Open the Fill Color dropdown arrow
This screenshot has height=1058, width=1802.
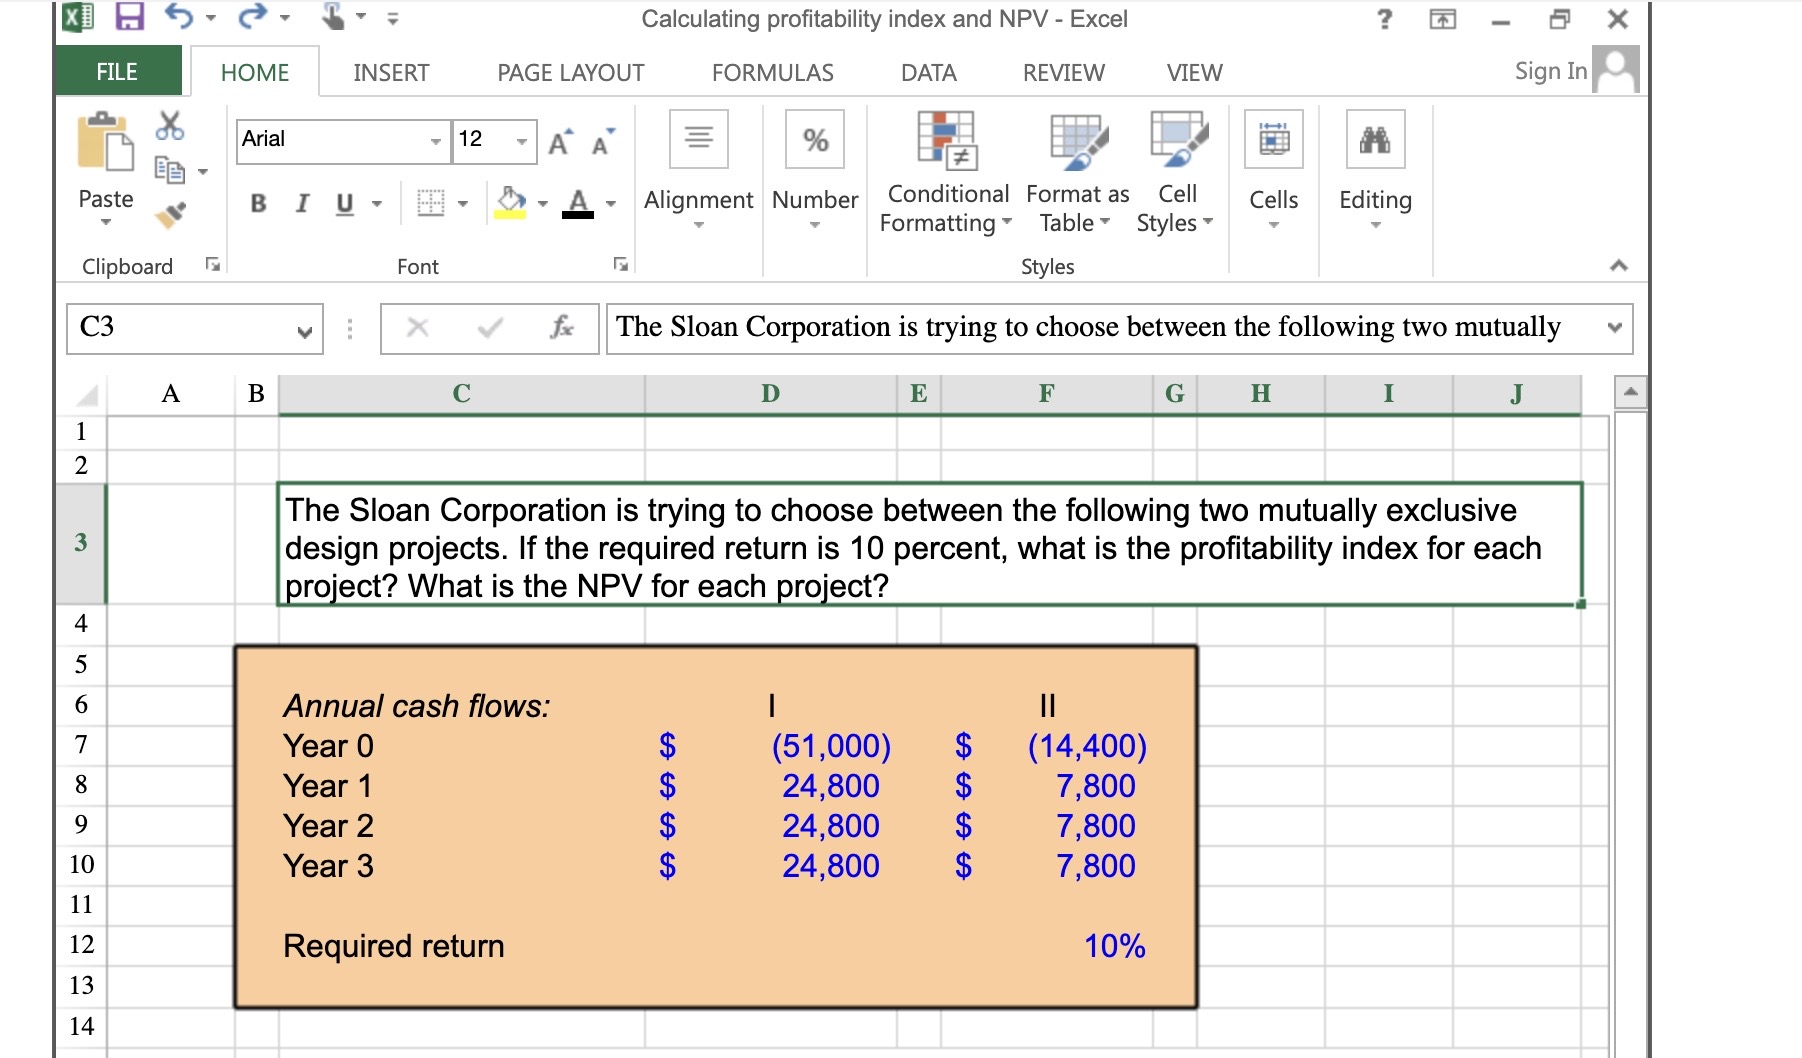[543, 202]
